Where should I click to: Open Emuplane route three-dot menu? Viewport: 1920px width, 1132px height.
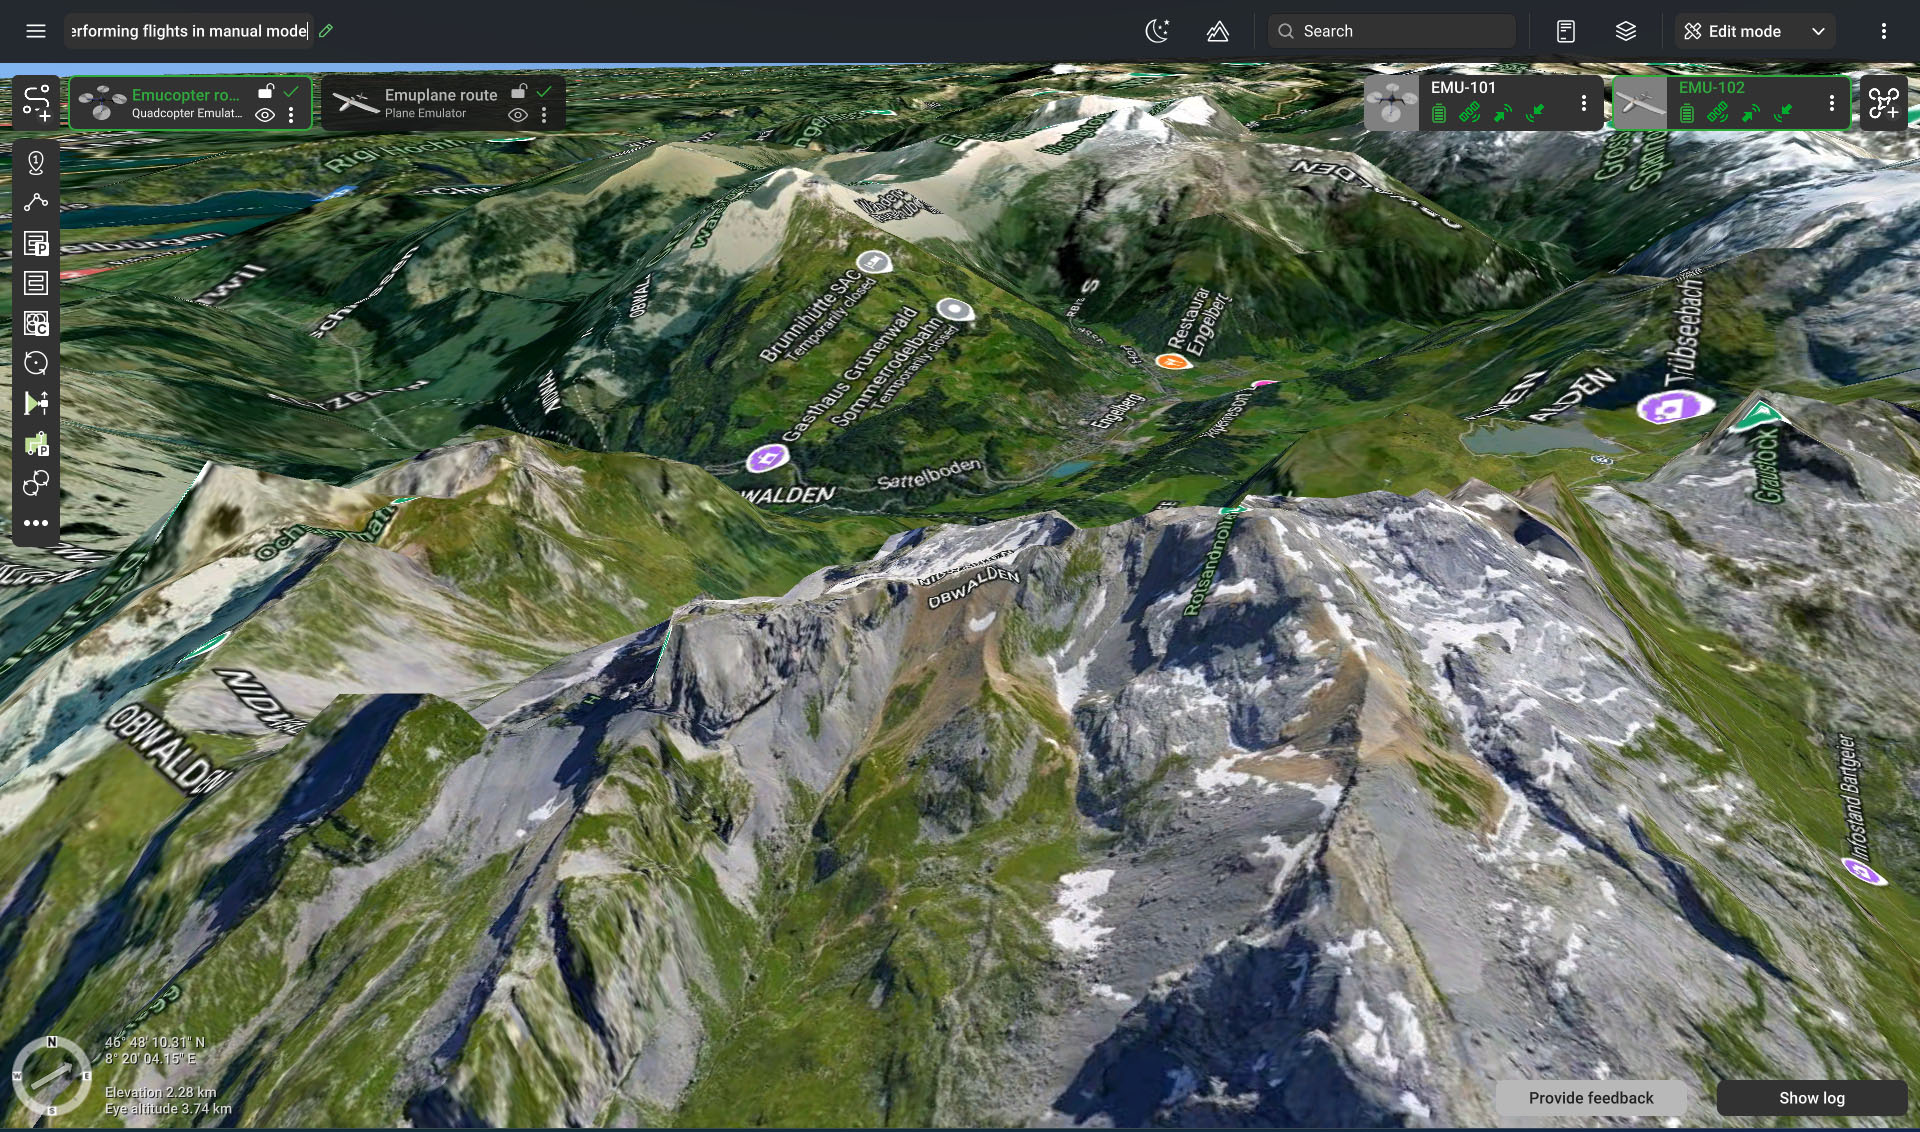[544, 115]
